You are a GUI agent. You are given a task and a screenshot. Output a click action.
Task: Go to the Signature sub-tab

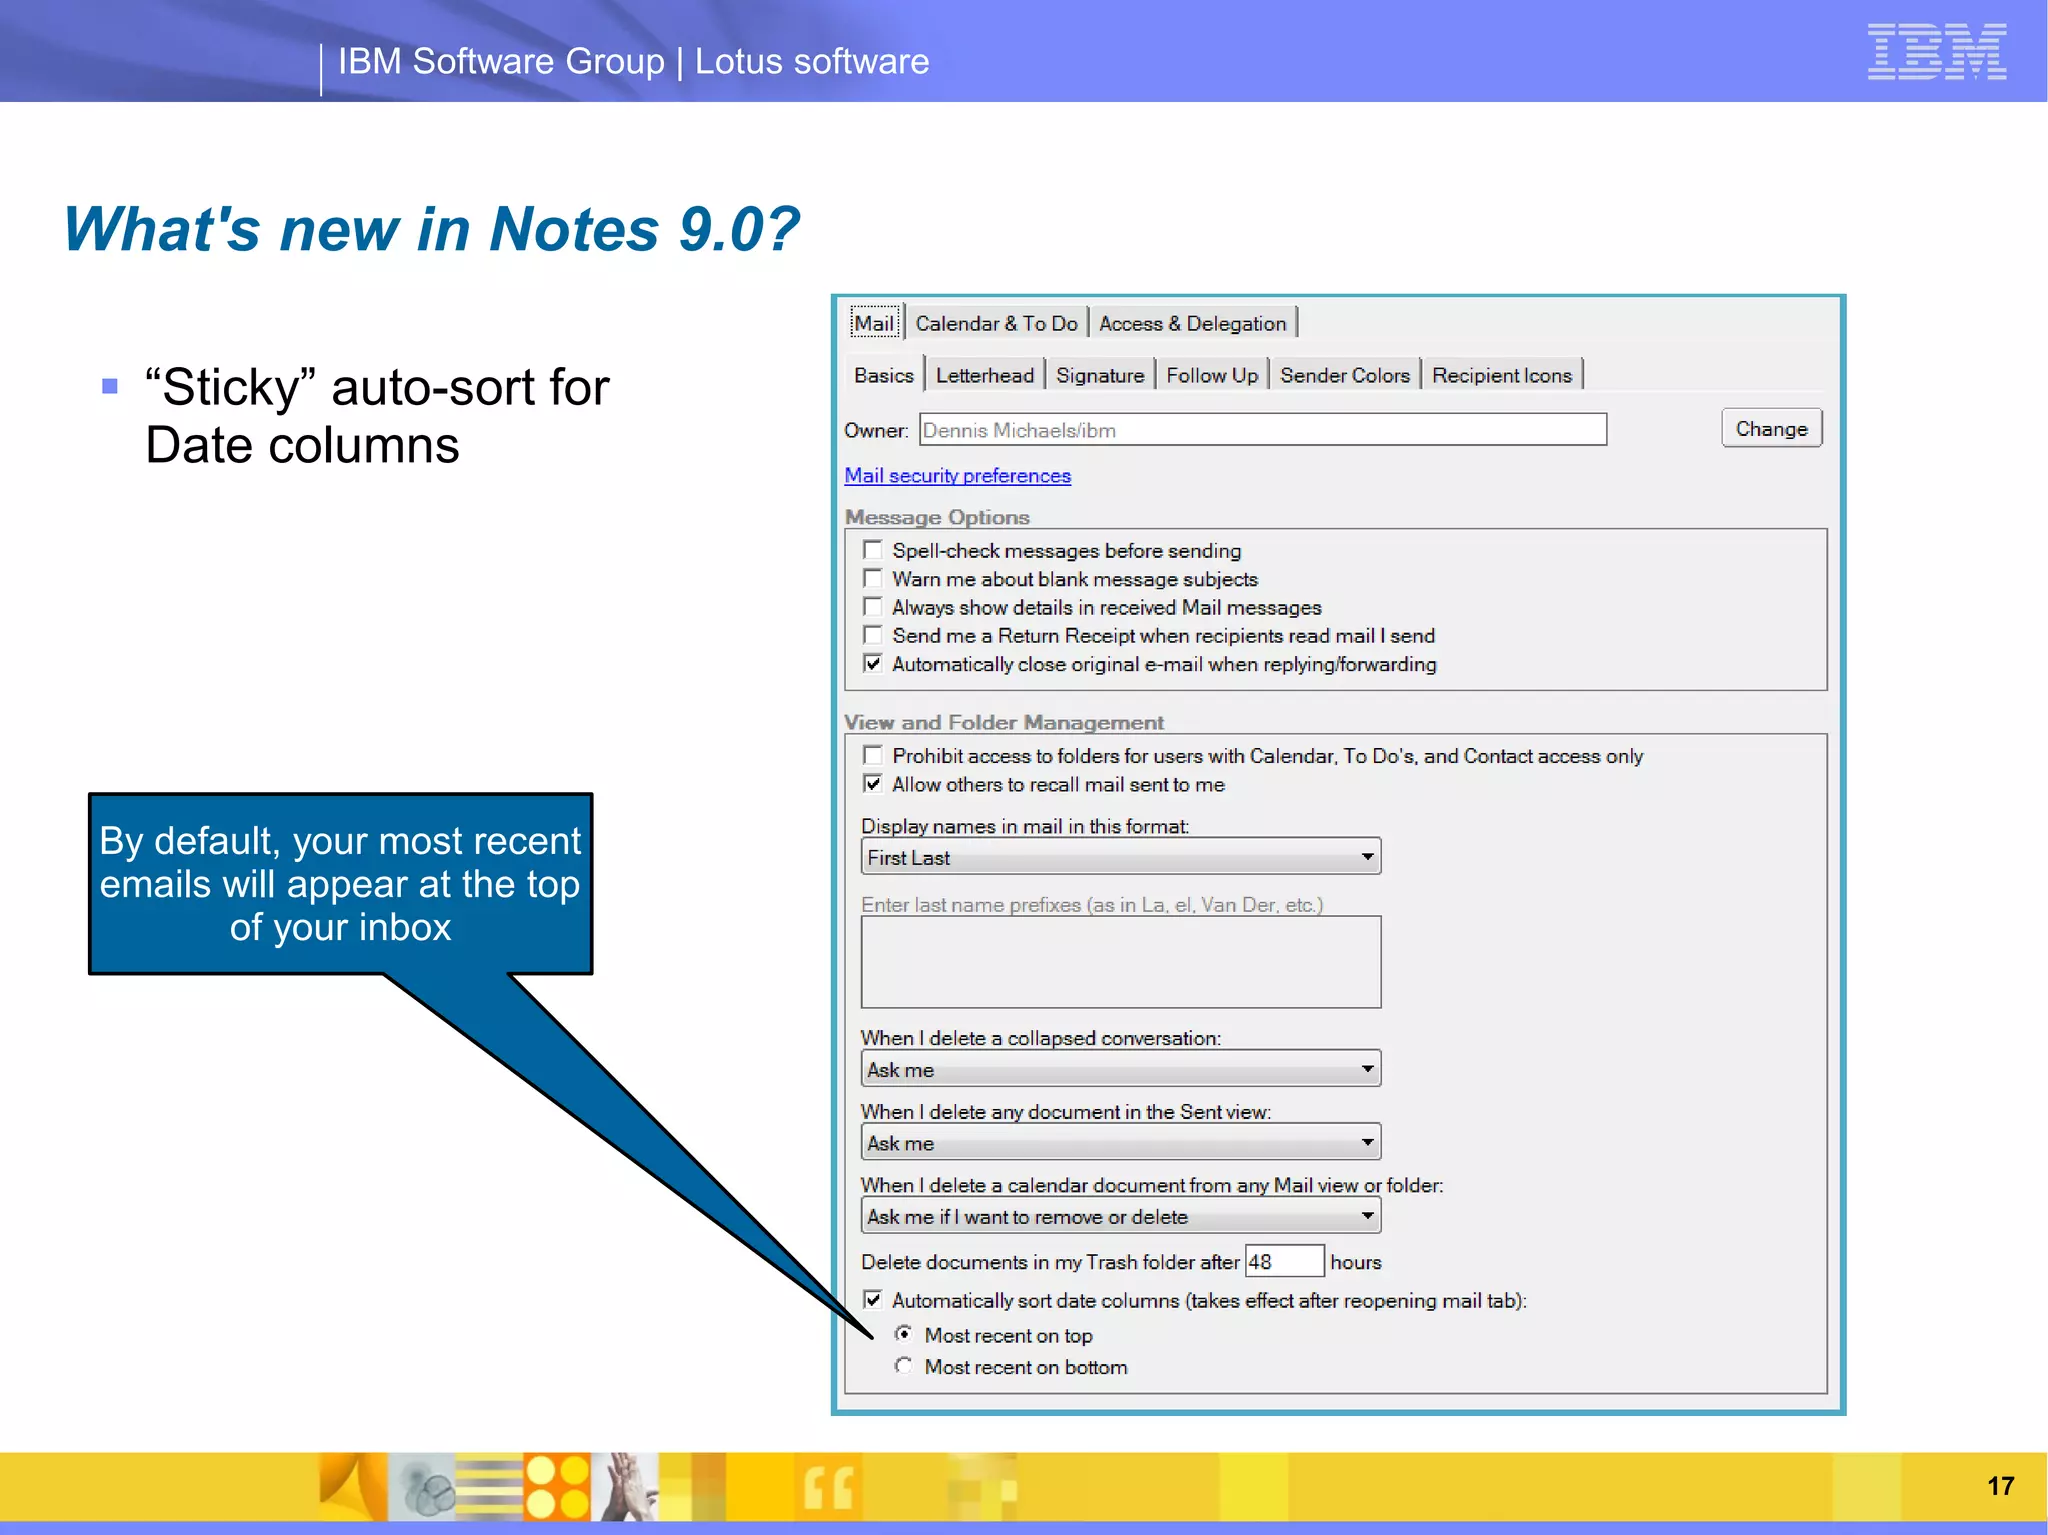(1100, 375)
